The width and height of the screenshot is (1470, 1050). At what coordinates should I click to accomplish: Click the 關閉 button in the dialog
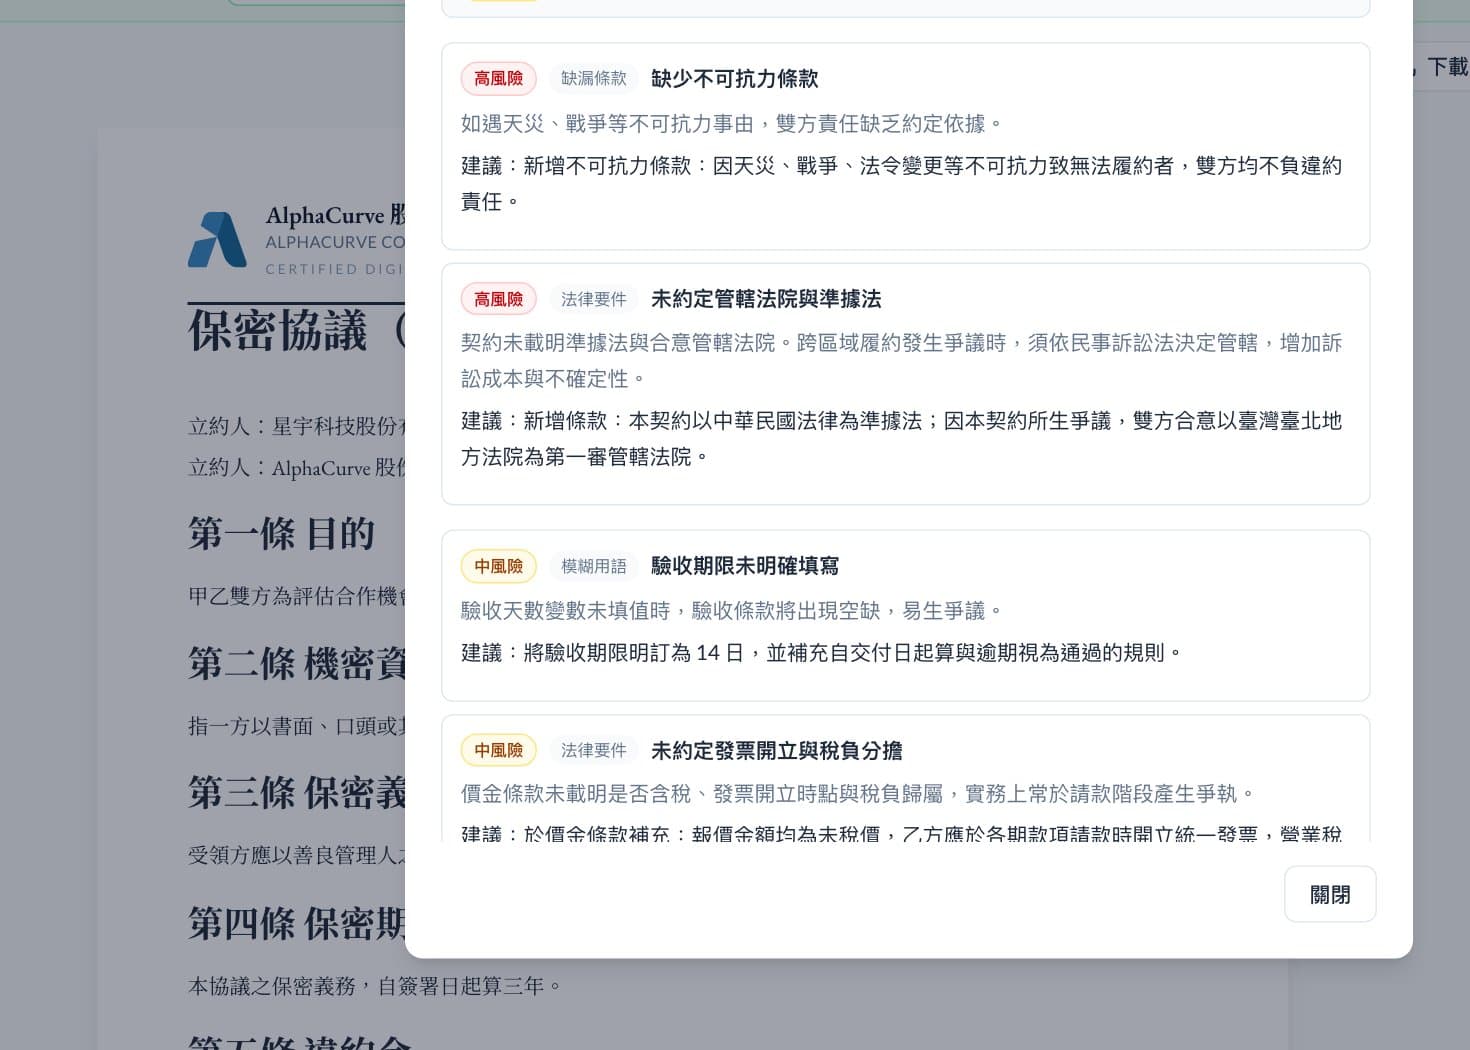pyautogui.click(x=1330, y=894)
